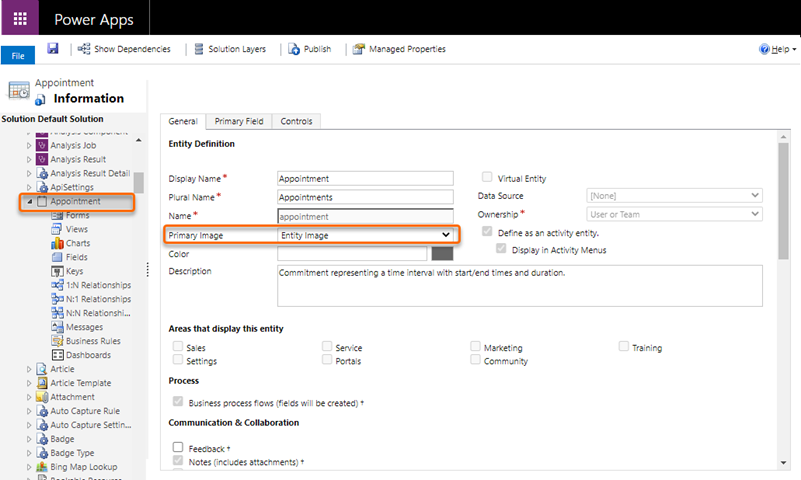
Task: Click the Save disk icon
Action: 53,49
